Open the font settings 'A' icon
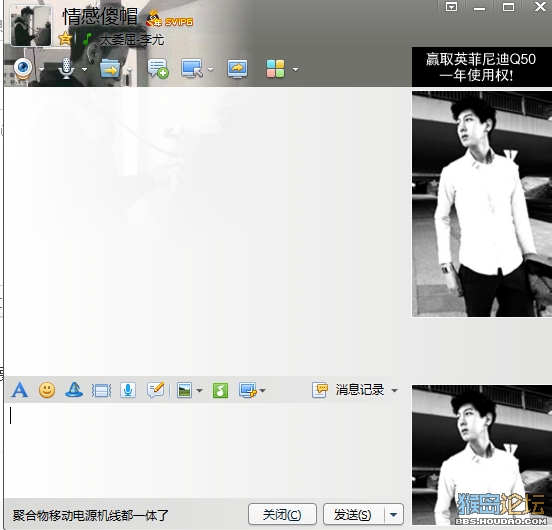This screenshot has width=552, height=530. pyautogui.click(x=20, y=390)
